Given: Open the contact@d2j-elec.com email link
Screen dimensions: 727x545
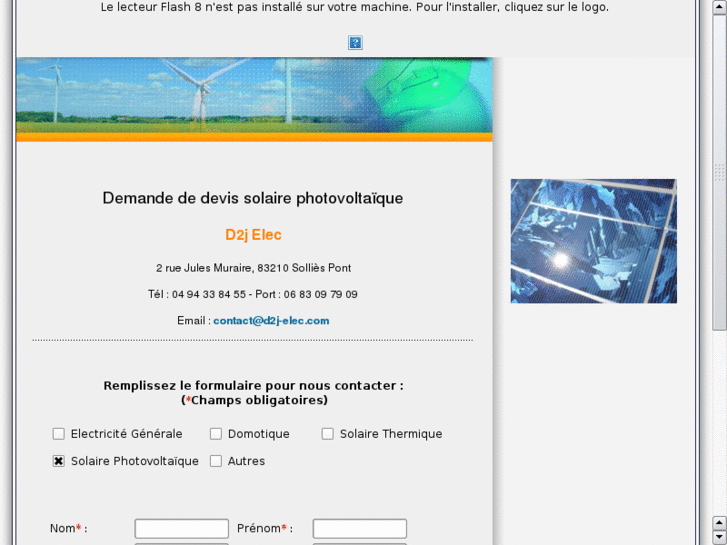Looking at the screenshot, I should tap(271, 321).
